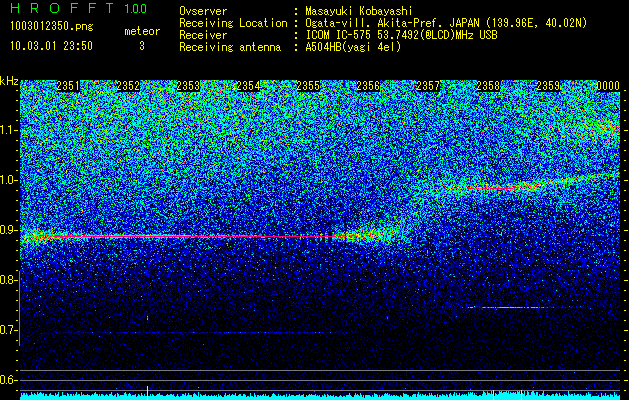629x400 pixels.
Task: Click the 2358 time marker
Action: tap(488, 86)
